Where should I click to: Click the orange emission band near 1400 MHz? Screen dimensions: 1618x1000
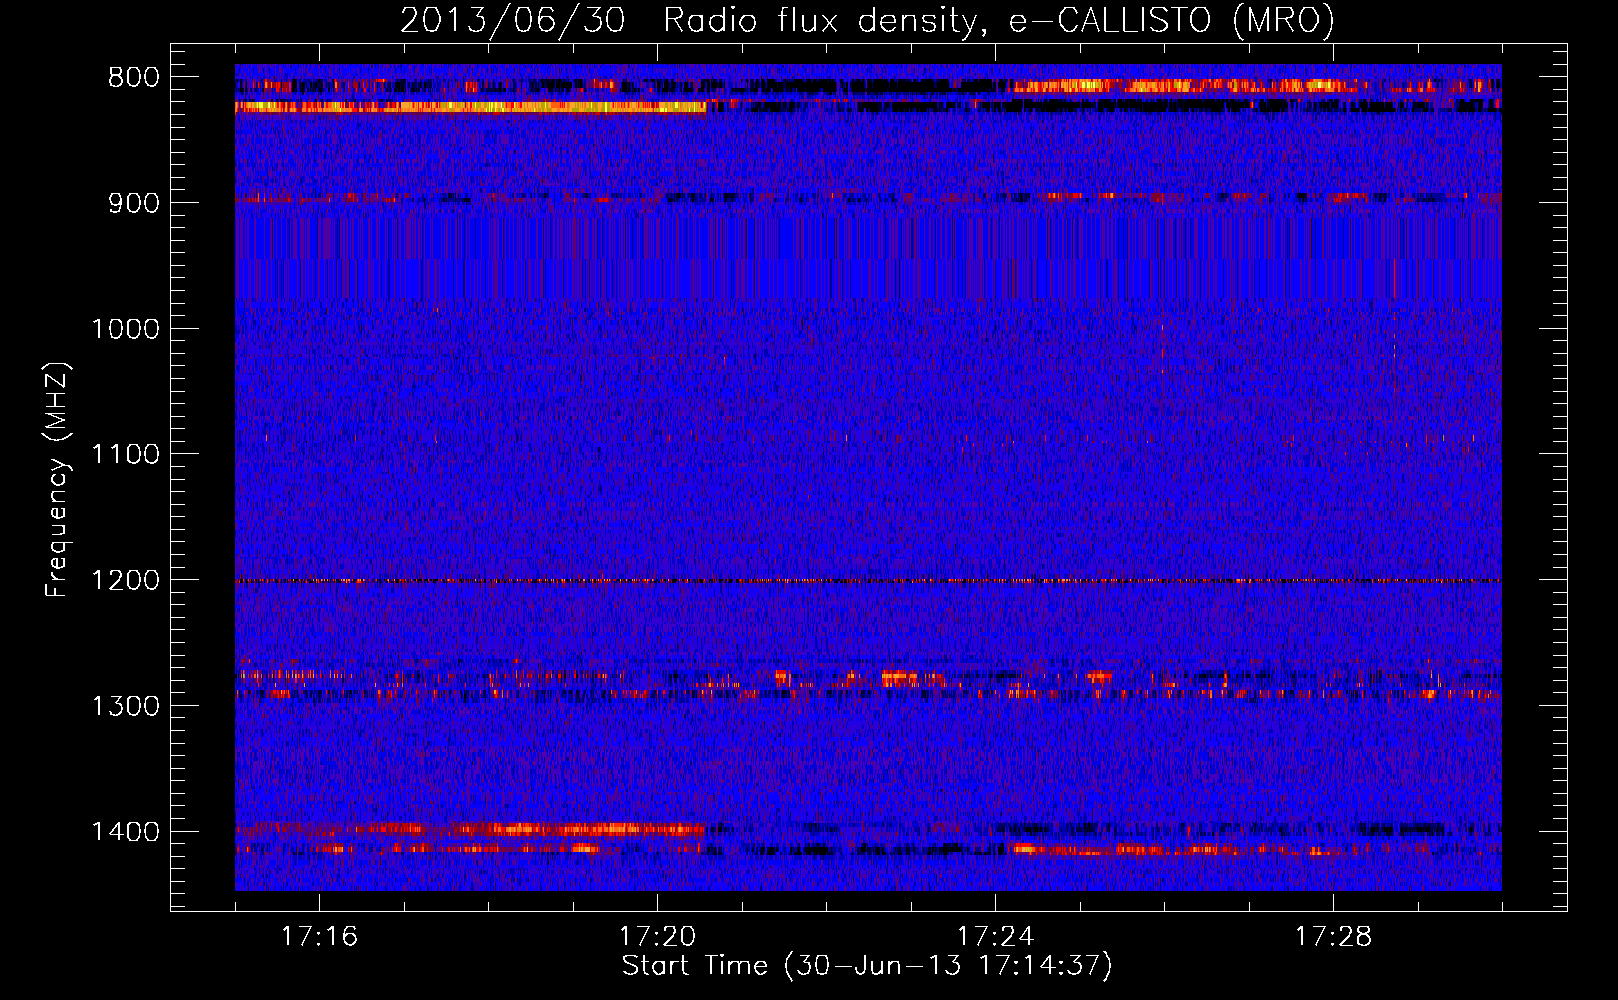click(470, 829)
